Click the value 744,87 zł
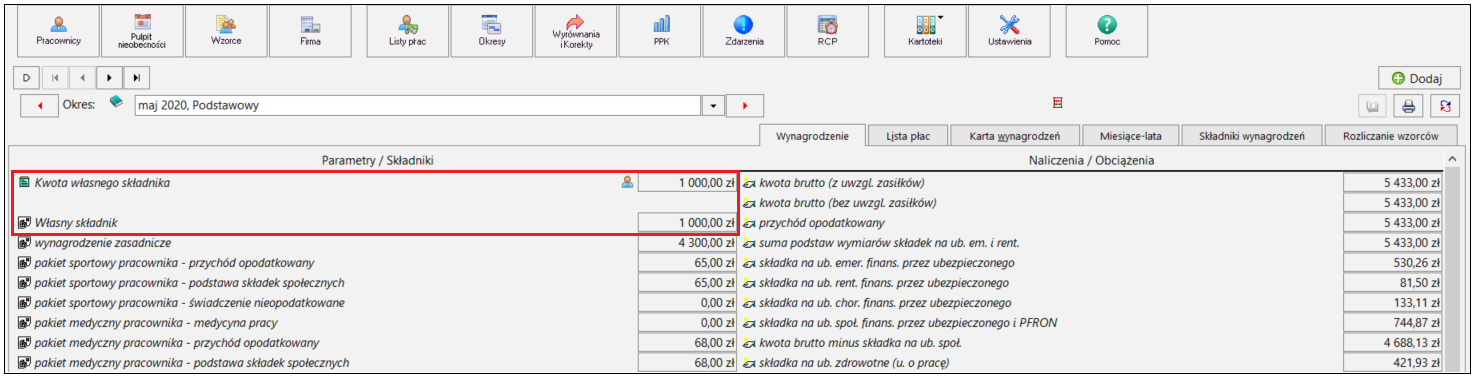This screenshot has height=379, width=1476. tap(1393, 322)
